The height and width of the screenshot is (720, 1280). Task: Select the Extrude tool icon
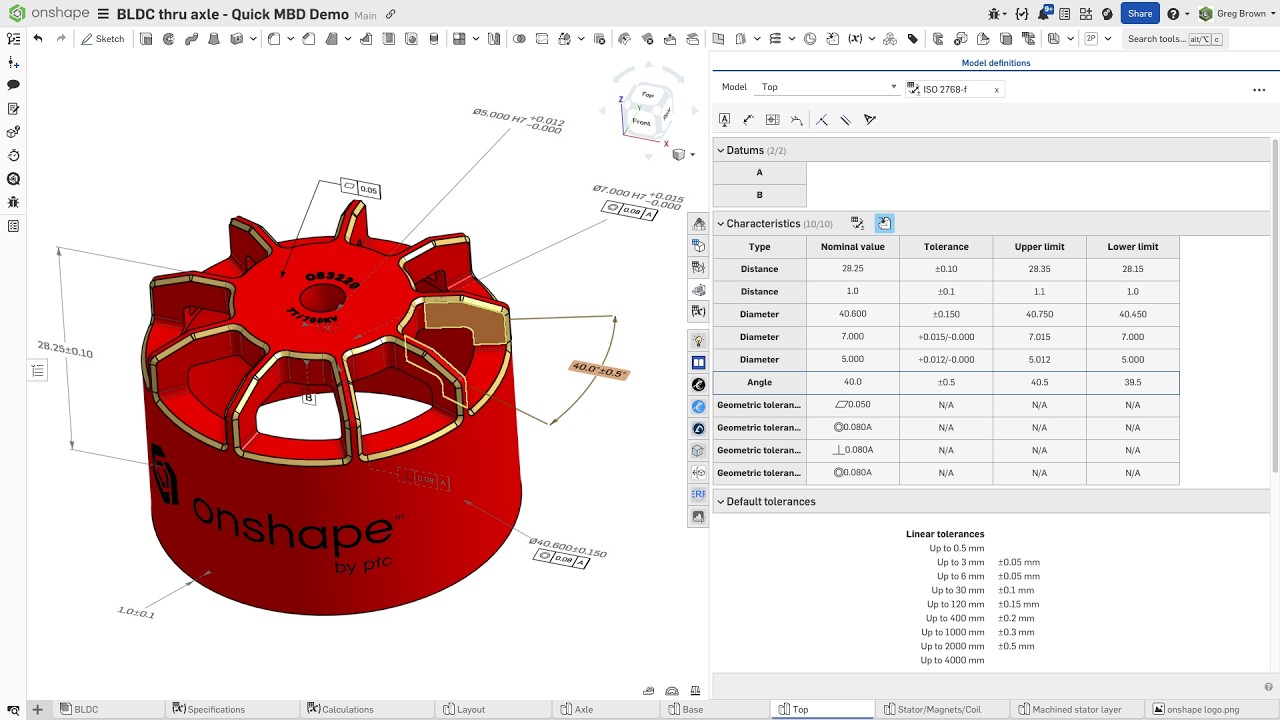[x=146, y=39]
